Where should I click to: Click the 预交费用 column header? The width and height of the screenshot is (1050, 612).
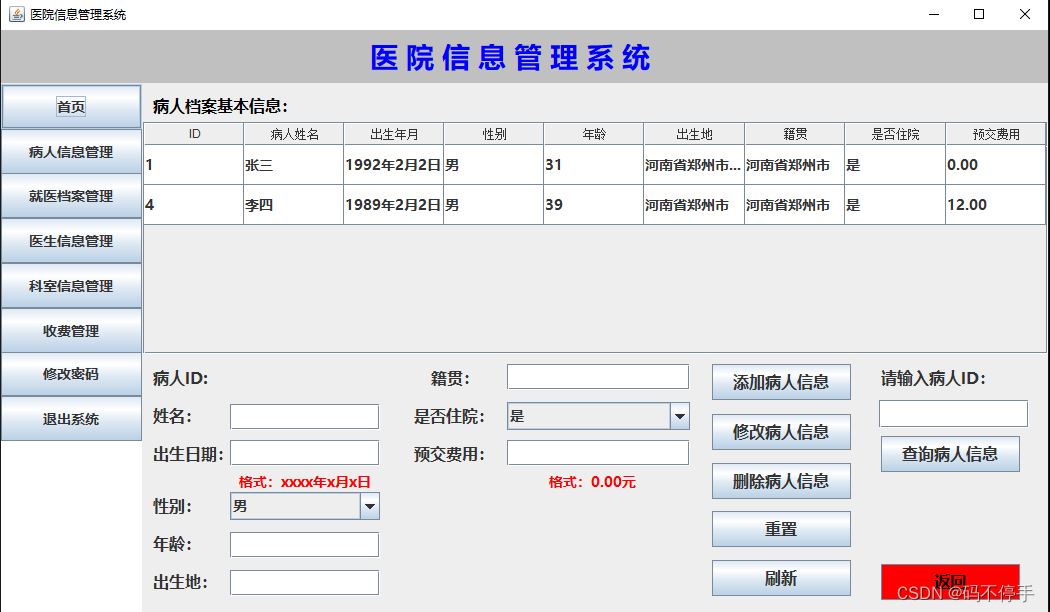pyautogui.click(x=996, y=134)
